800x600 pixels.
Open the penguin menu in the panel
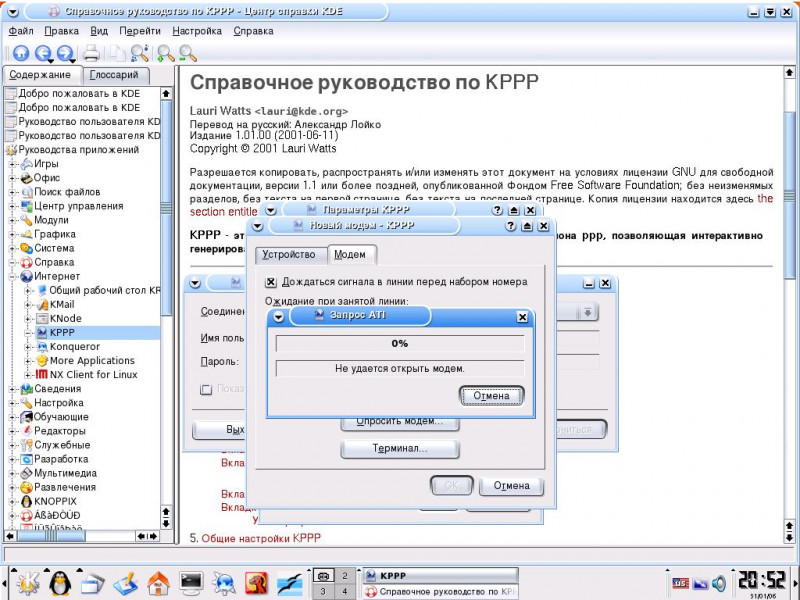[60, 583]
